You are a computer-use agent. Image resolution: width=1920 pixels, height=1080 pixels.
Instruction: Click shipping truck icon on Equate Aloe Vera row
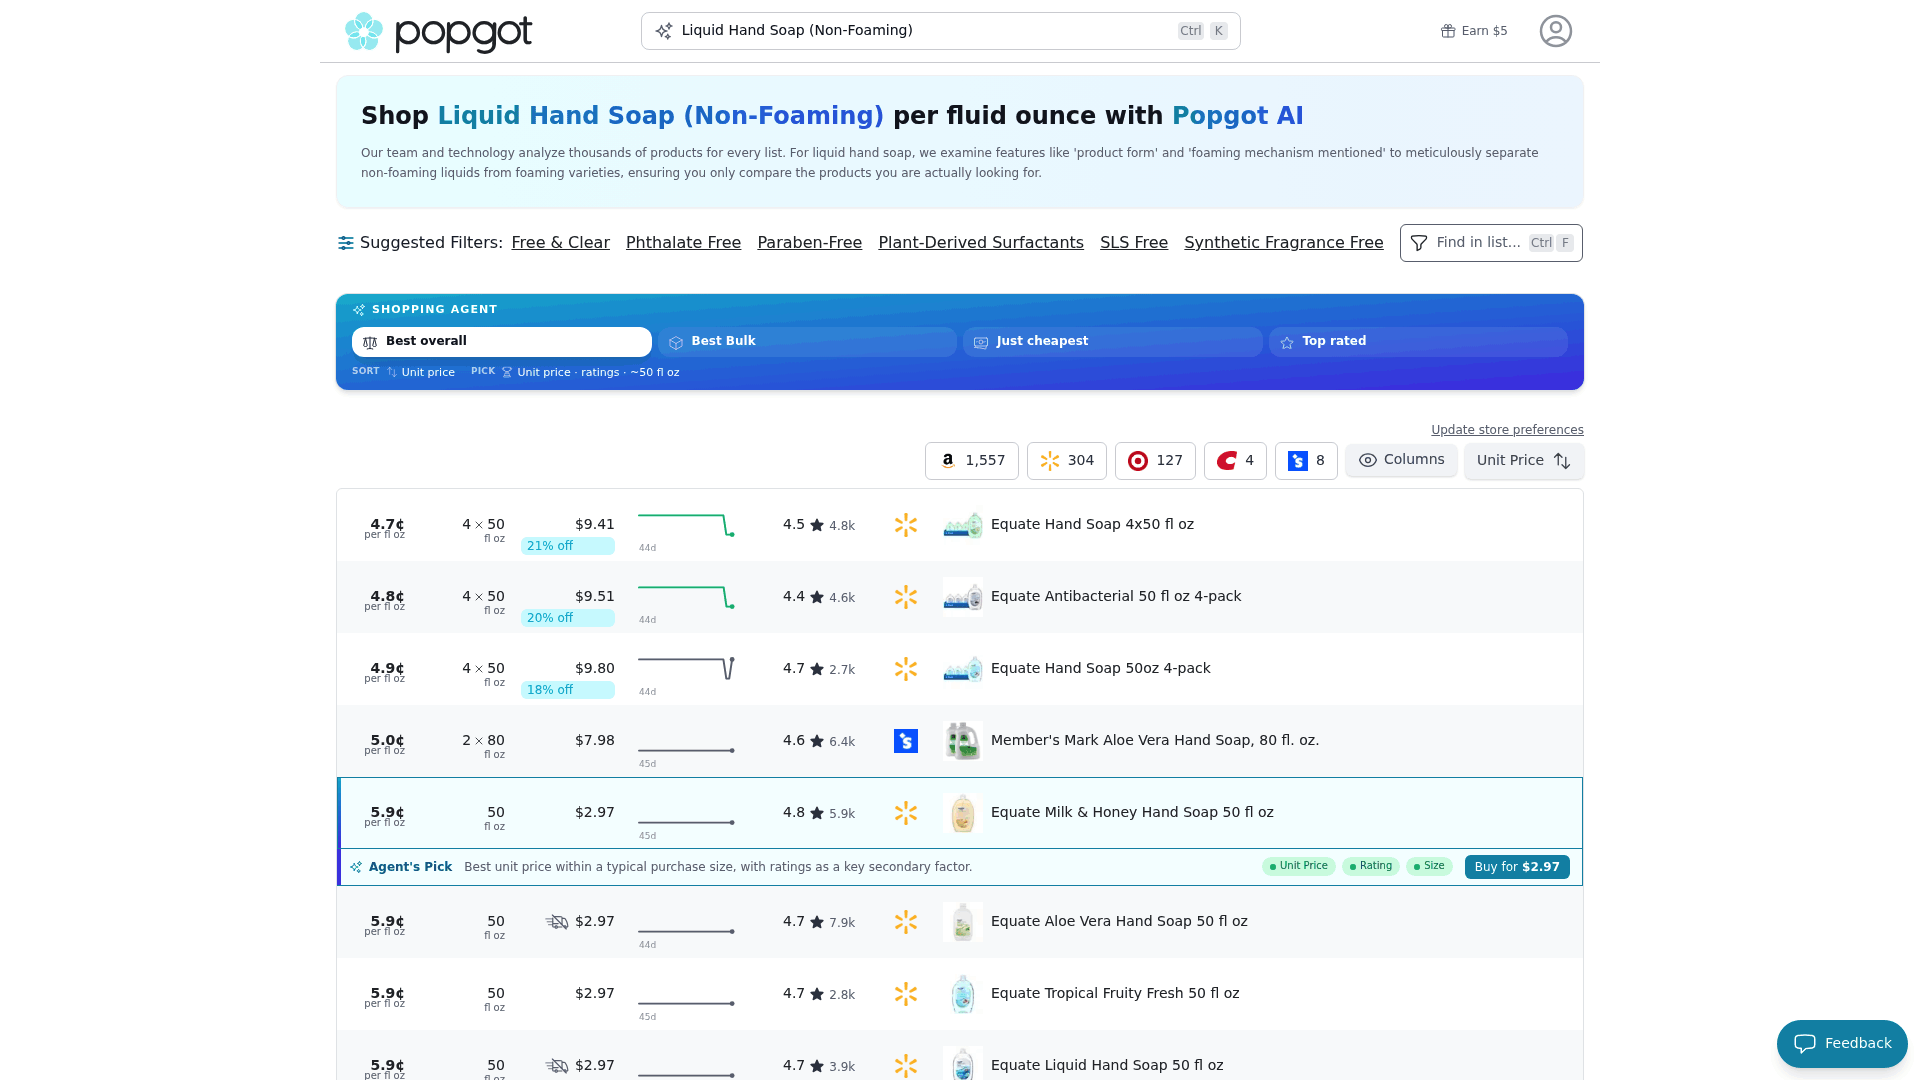tap(557, 922)
